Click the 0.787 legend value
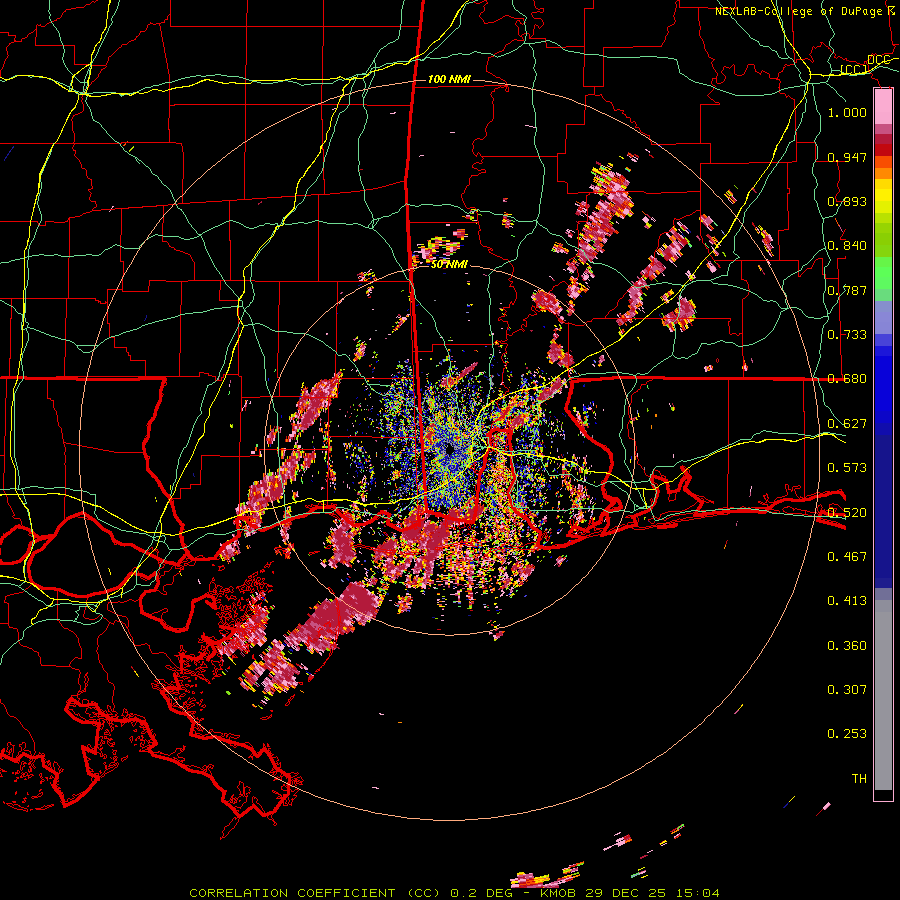Screen dimensions: 900x900 [x=847, y=290]
